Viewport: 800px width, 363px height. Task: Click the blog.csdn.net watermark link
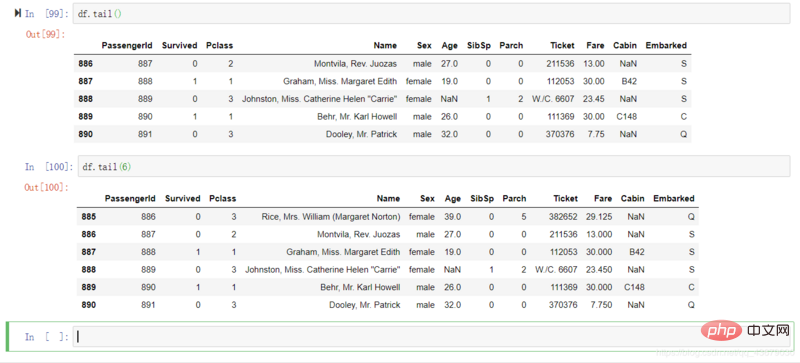pos(723,352)
